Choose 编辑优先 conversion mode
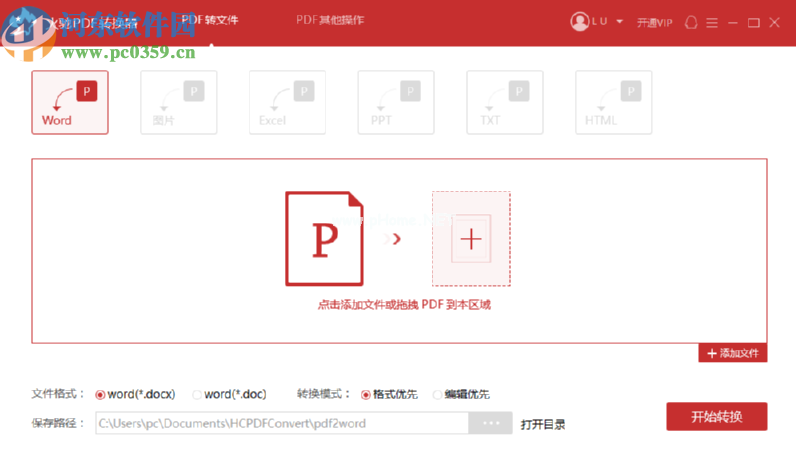796x457 pixels. click(437, 394)
